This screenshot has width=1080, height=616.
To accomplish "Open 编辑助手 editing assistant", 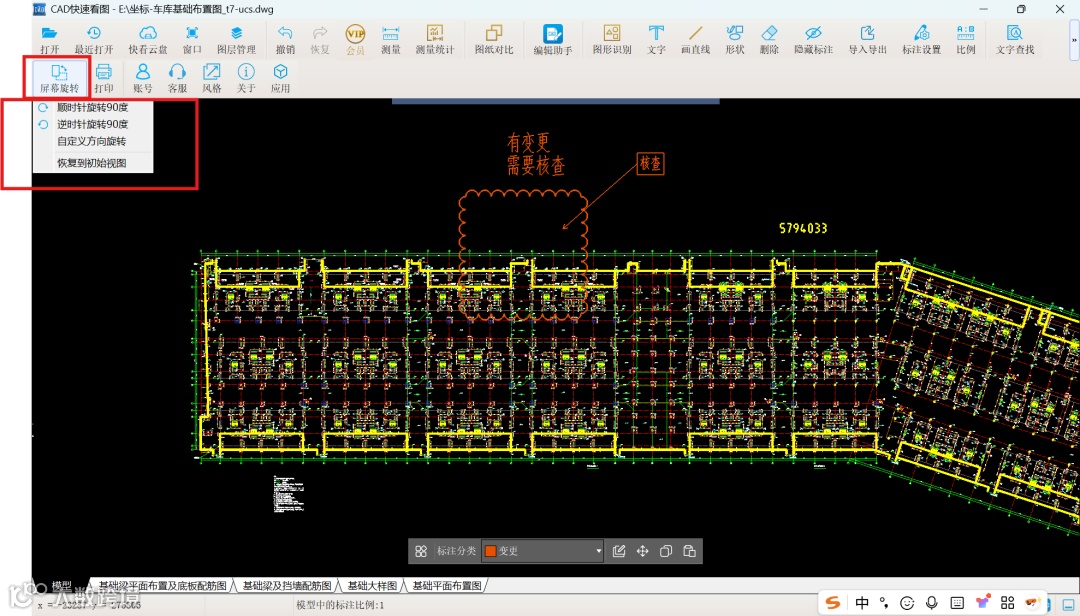I will click(x=553, y=39).
